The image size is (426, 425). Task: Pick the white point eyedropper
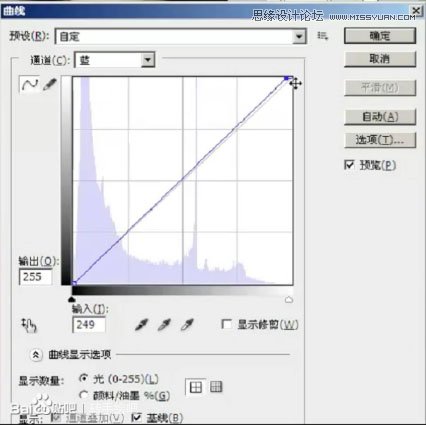click(x=187, y=324)
